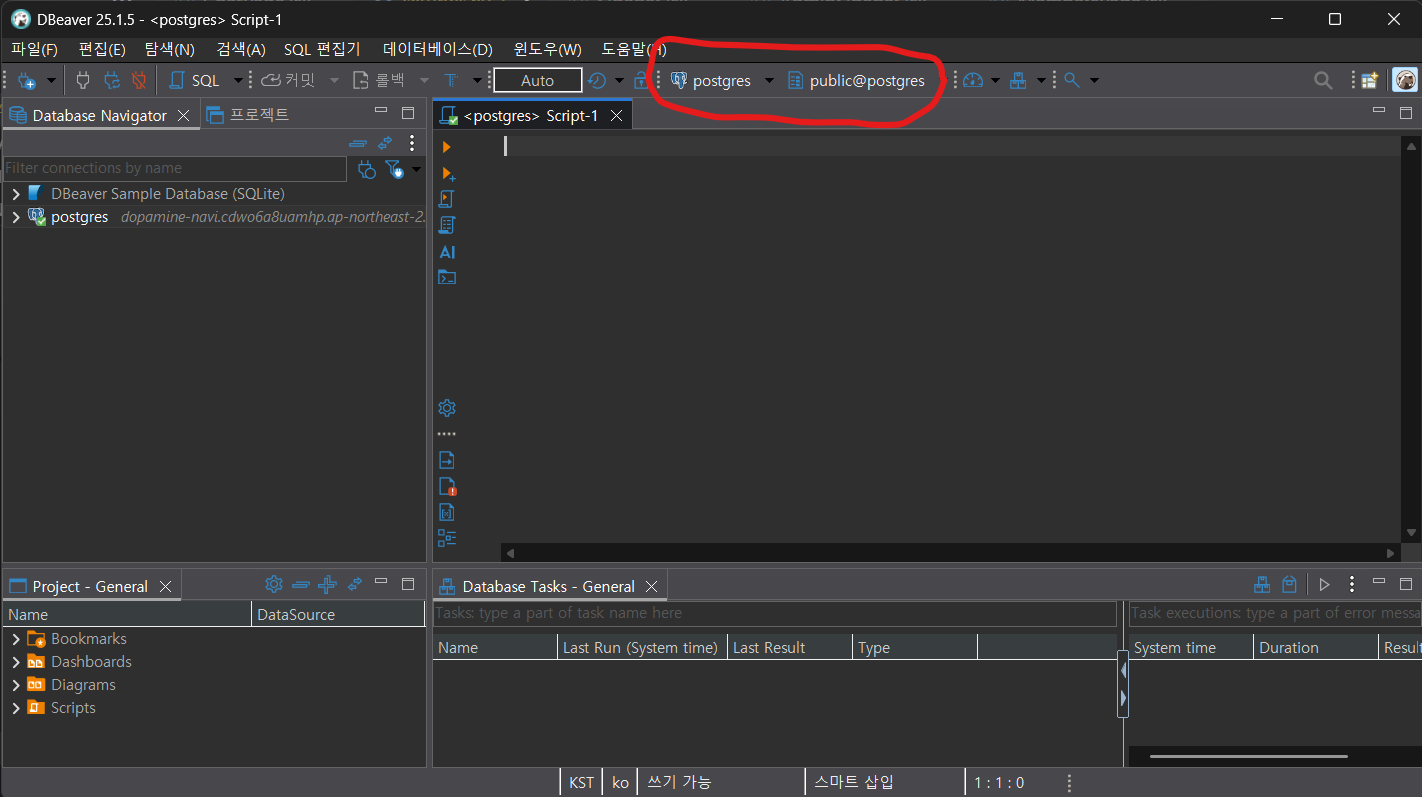Click the blue Reconnect plug icon

tap(111, 80)
